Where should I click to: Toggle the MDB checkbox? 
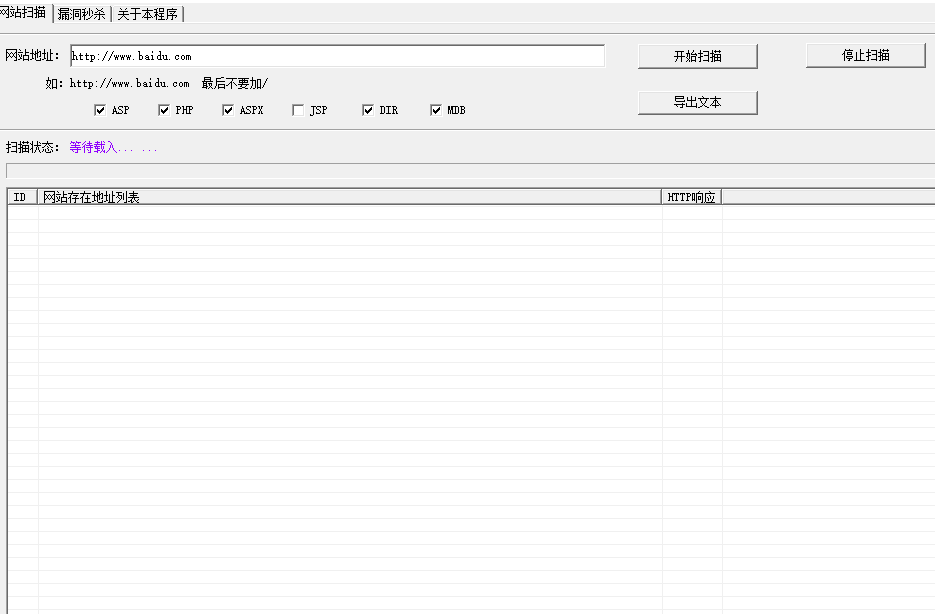tap(436, 110)
